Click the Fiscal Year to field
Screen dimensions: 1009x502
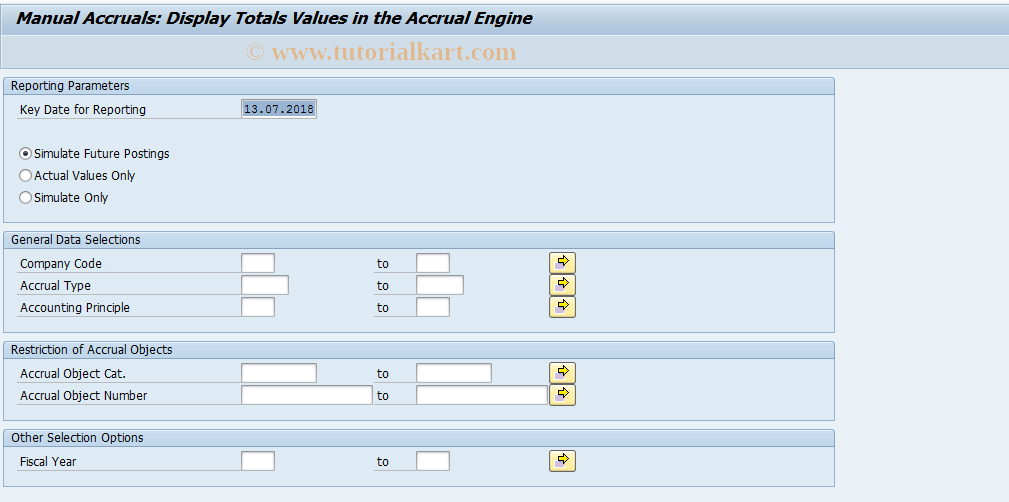pyautogui.click(x=433, y=461)
